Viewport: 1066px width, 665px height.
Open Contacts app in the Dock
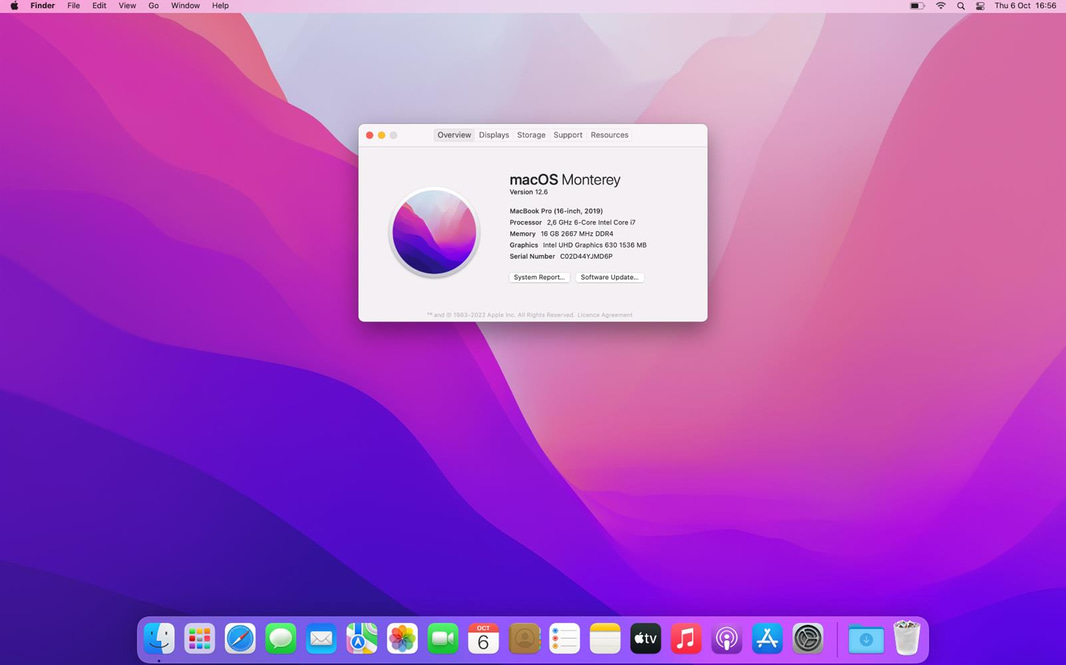524,638
